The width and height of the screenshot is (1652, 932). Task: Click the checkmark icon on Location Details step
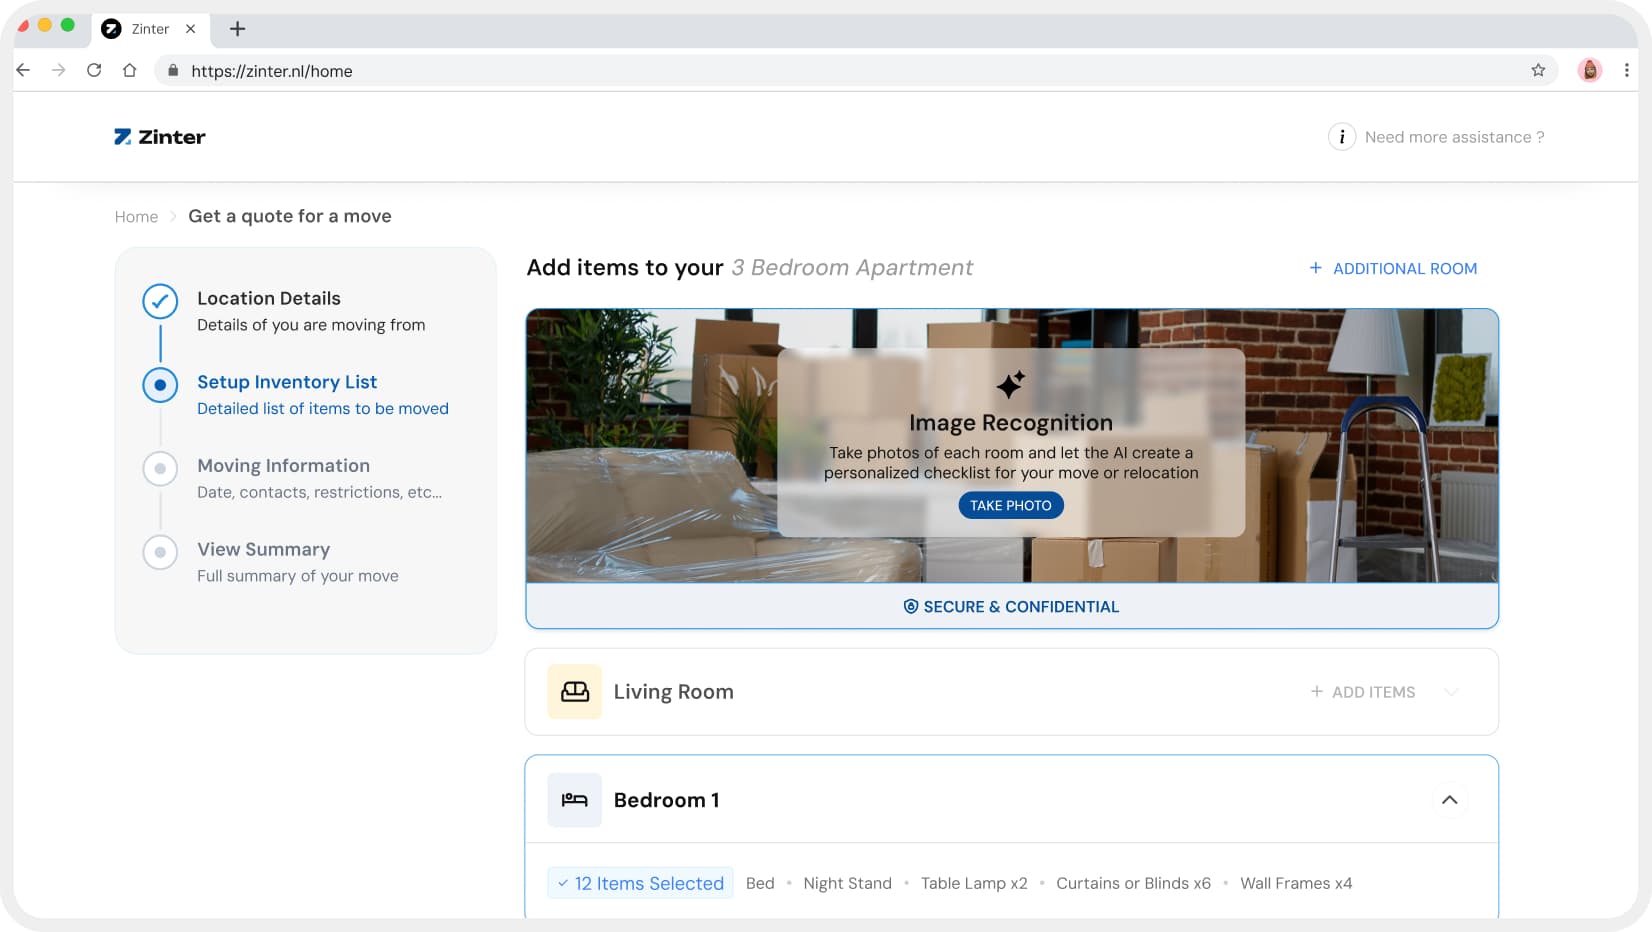160,300
